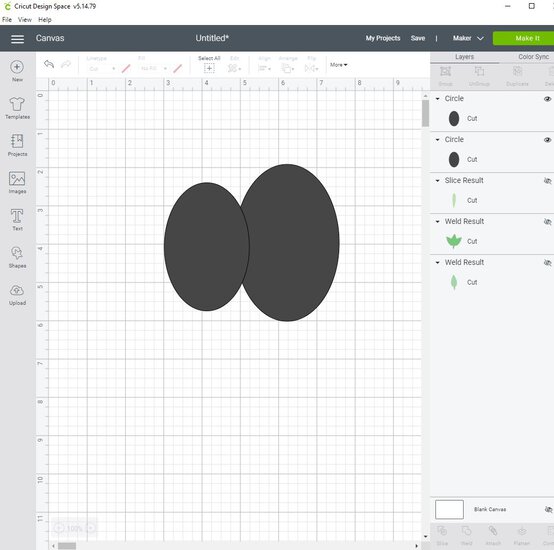The height and width of the screenshot is (550, 554).
Task: Open the More toolbar dropdown
Action: [338, 65]
